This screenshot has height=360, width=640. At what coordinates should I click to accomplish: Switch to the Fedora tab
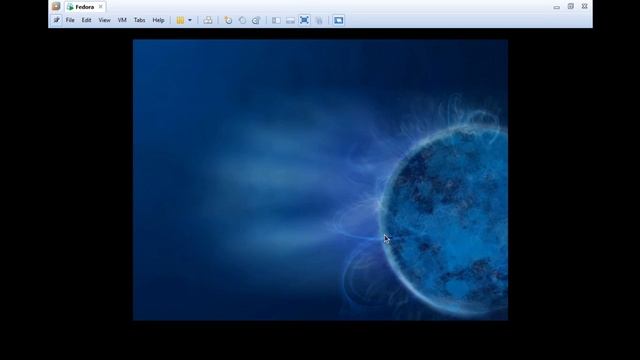(84, 7)
